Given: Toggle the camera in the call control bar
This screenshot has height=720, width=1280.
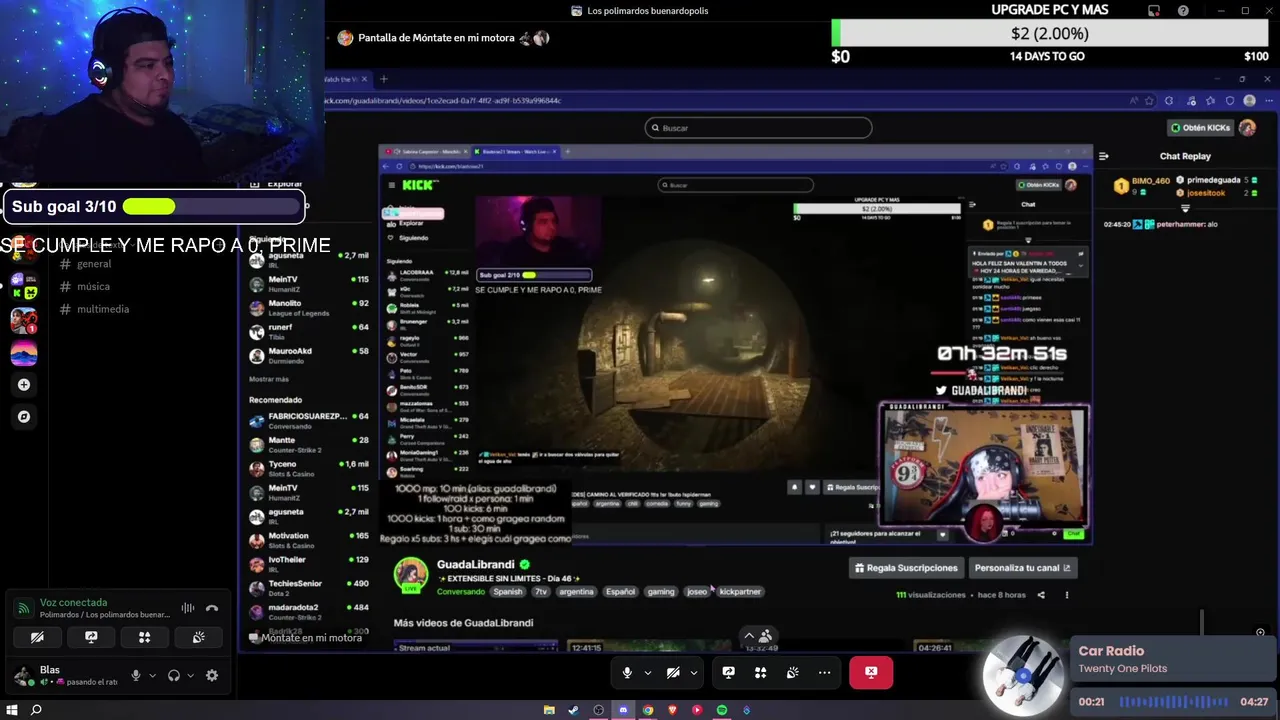Looking at the screenshot, I should click(x=673, y=673).
